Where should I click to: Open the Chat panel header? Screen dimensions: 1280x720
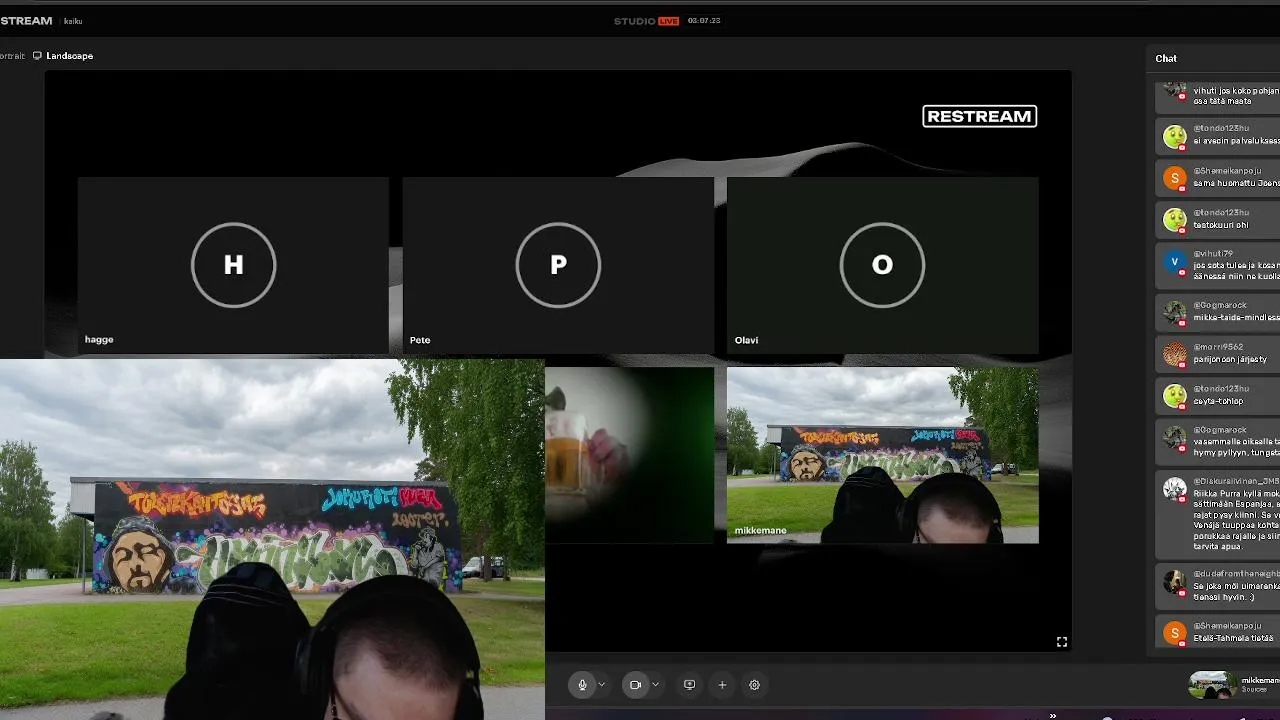1166,58
